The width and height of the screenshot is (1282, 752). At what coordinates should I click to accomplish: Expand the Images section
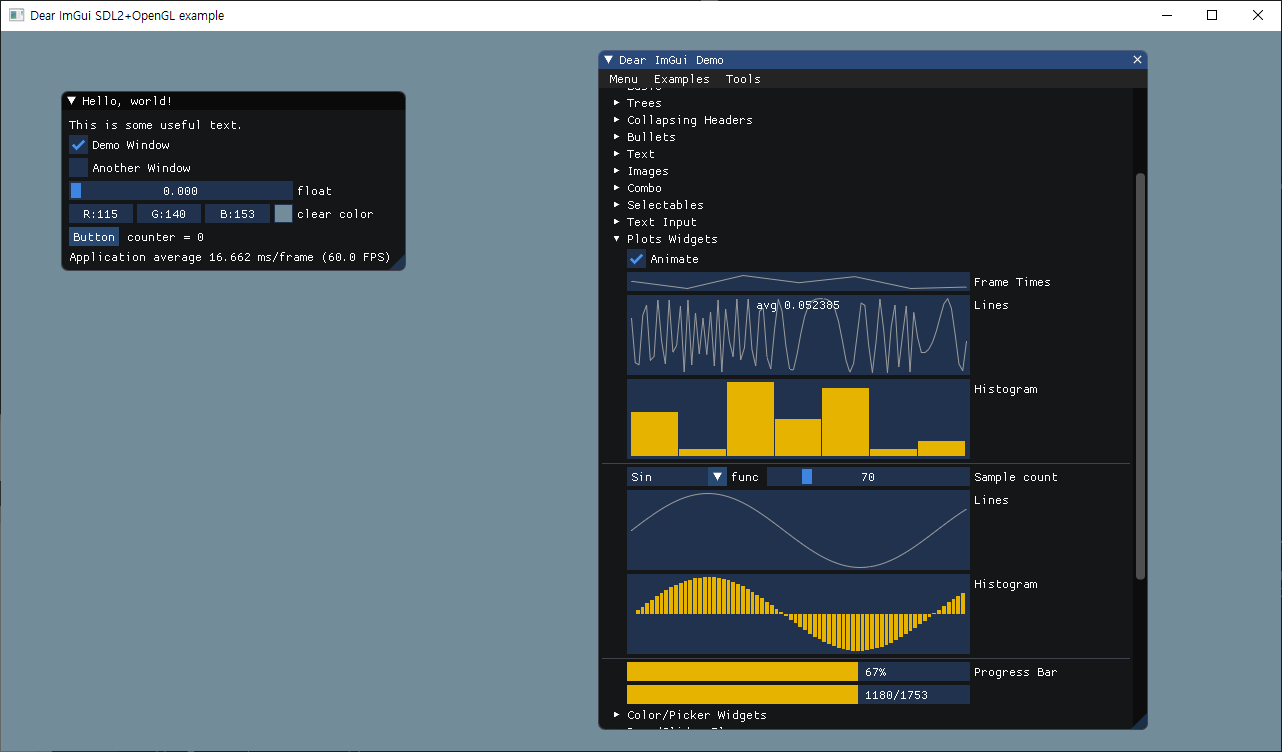640,171
